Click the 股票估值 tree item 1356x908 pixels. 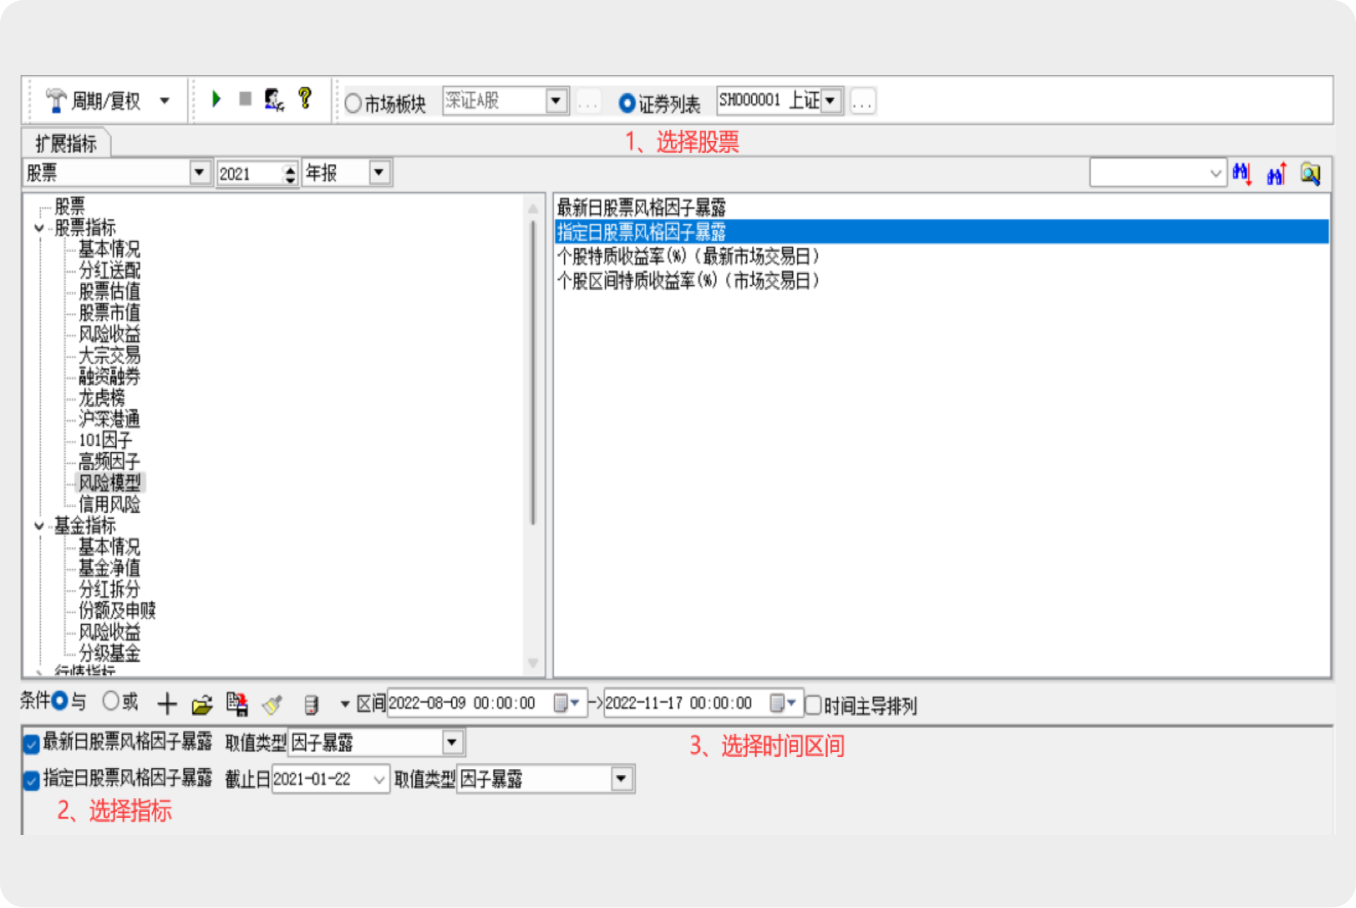(x=110, y=291)
